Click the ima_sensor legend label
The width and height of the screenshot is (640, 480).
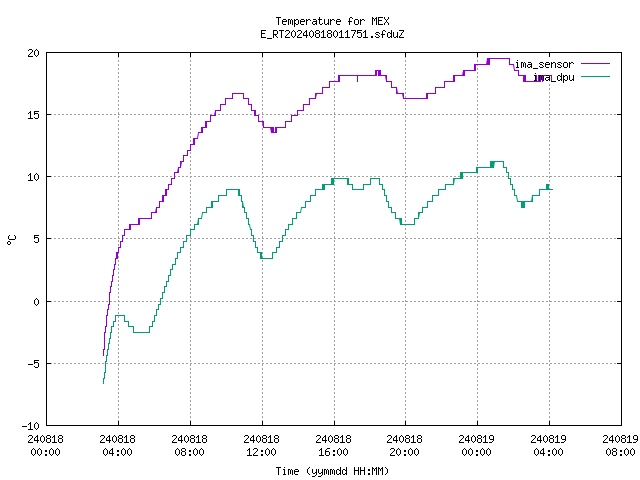(544, 64)
